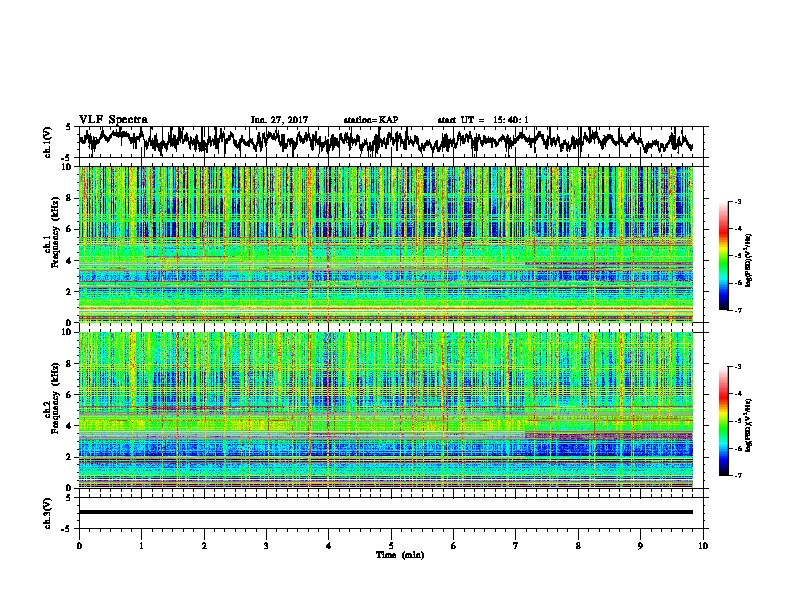Click the -5 tick on ch.3(V) axis
Viewport: 792px width, 612px height.
pyautogui.click(x=66, y=529)
